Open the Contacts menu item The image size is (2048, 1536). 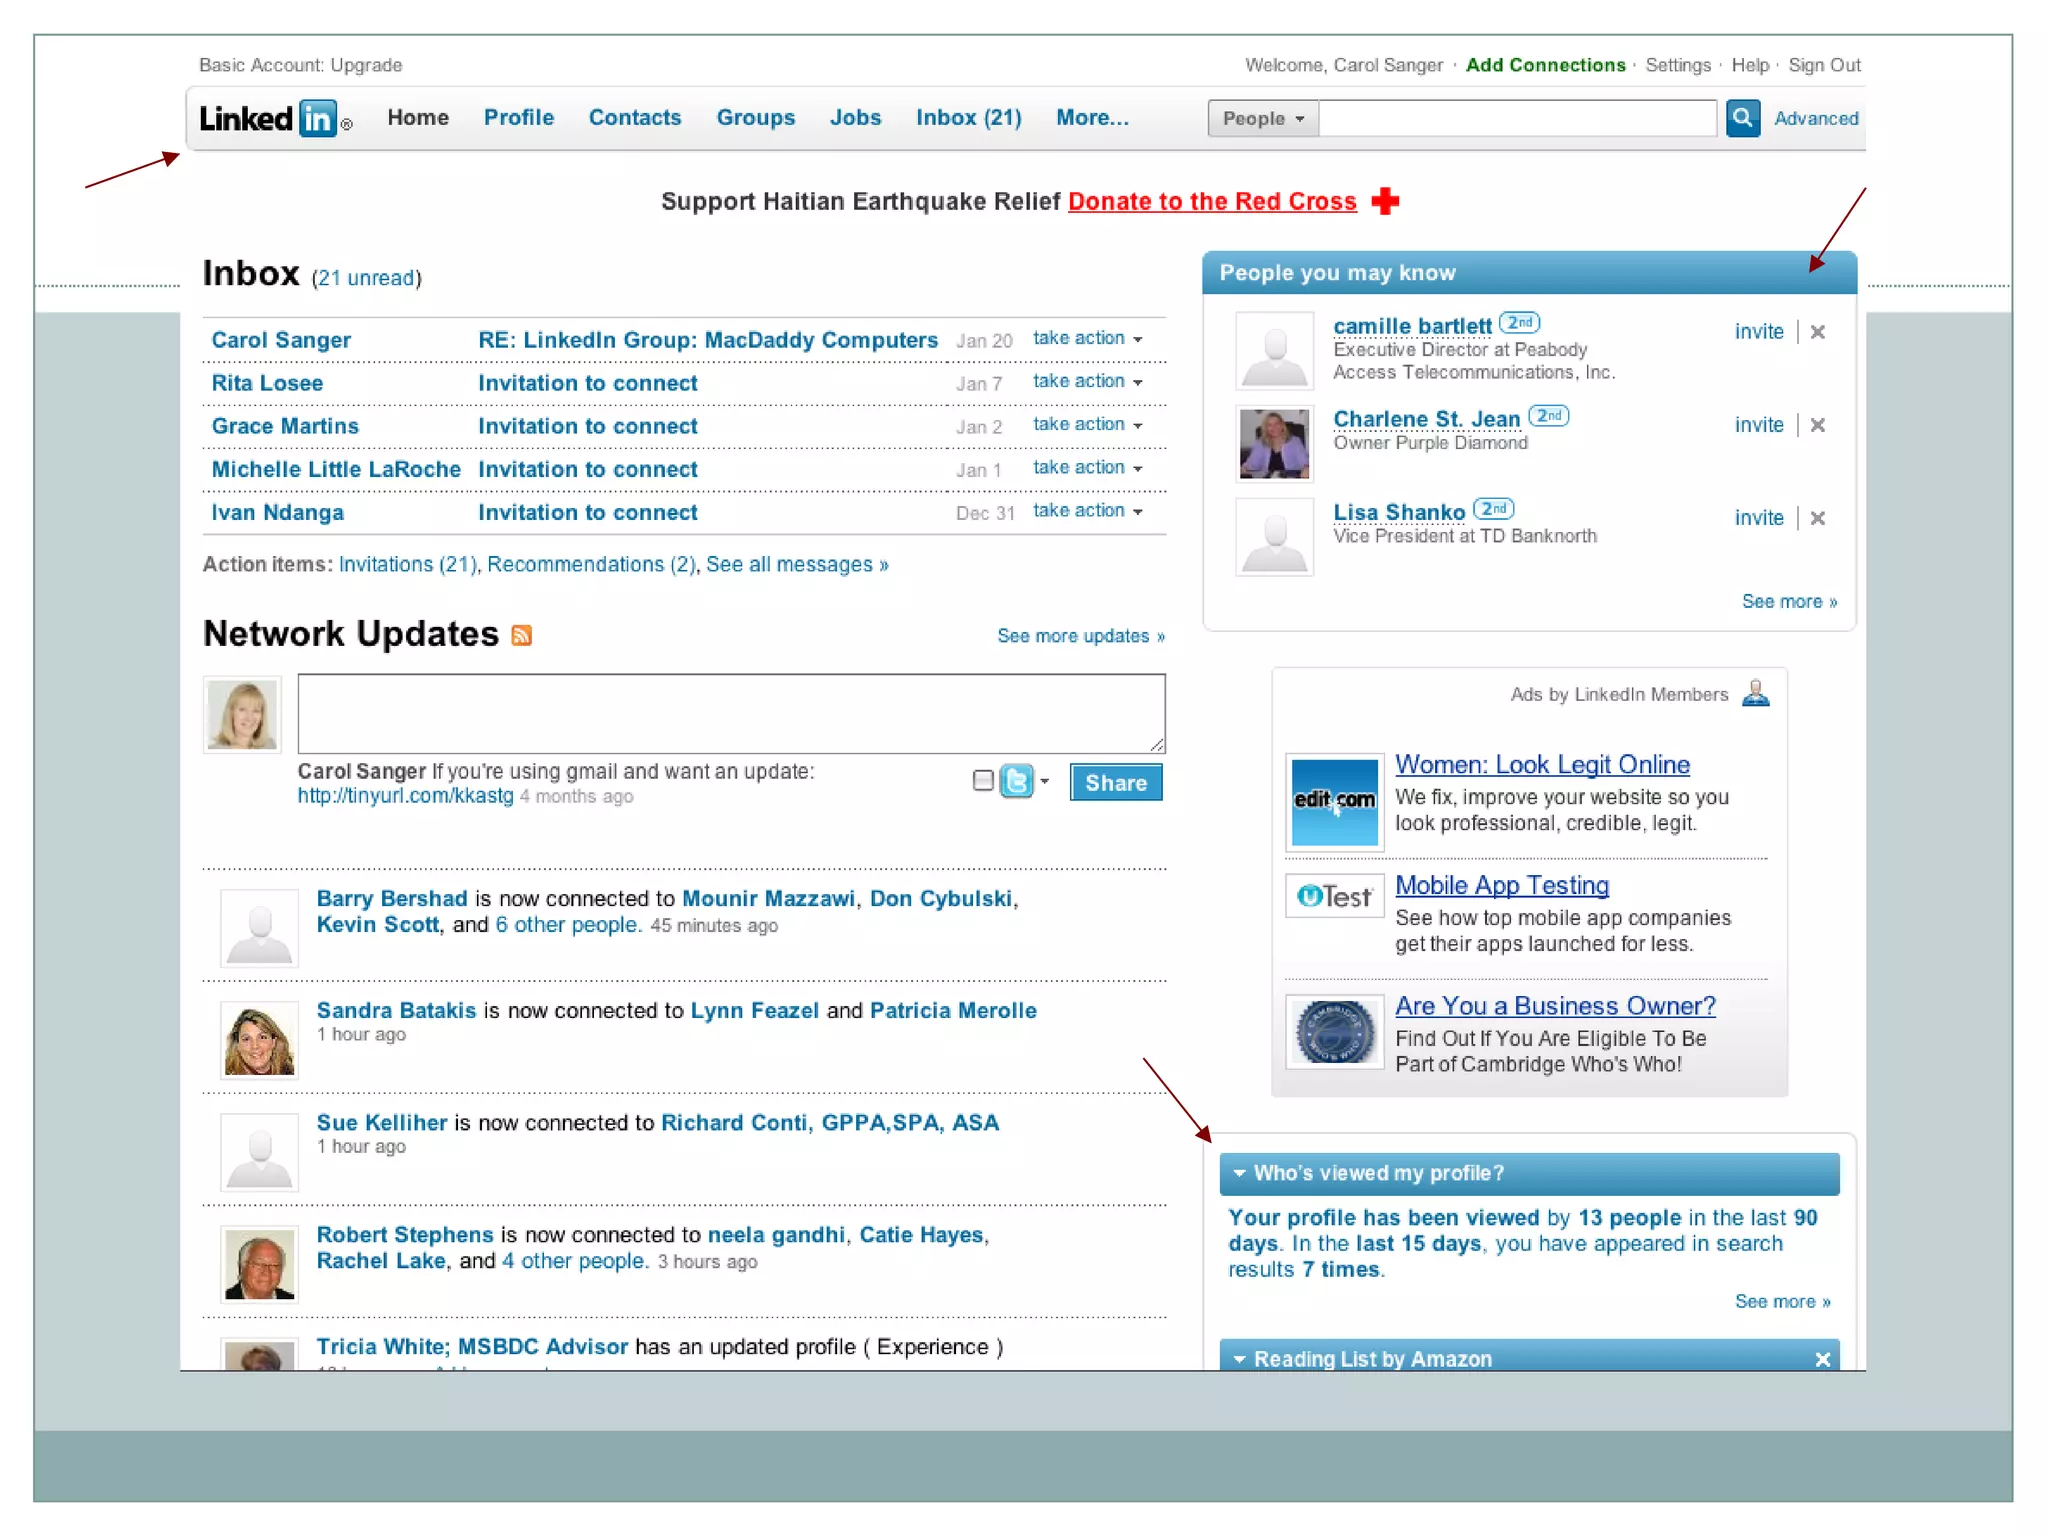point(634,118)
